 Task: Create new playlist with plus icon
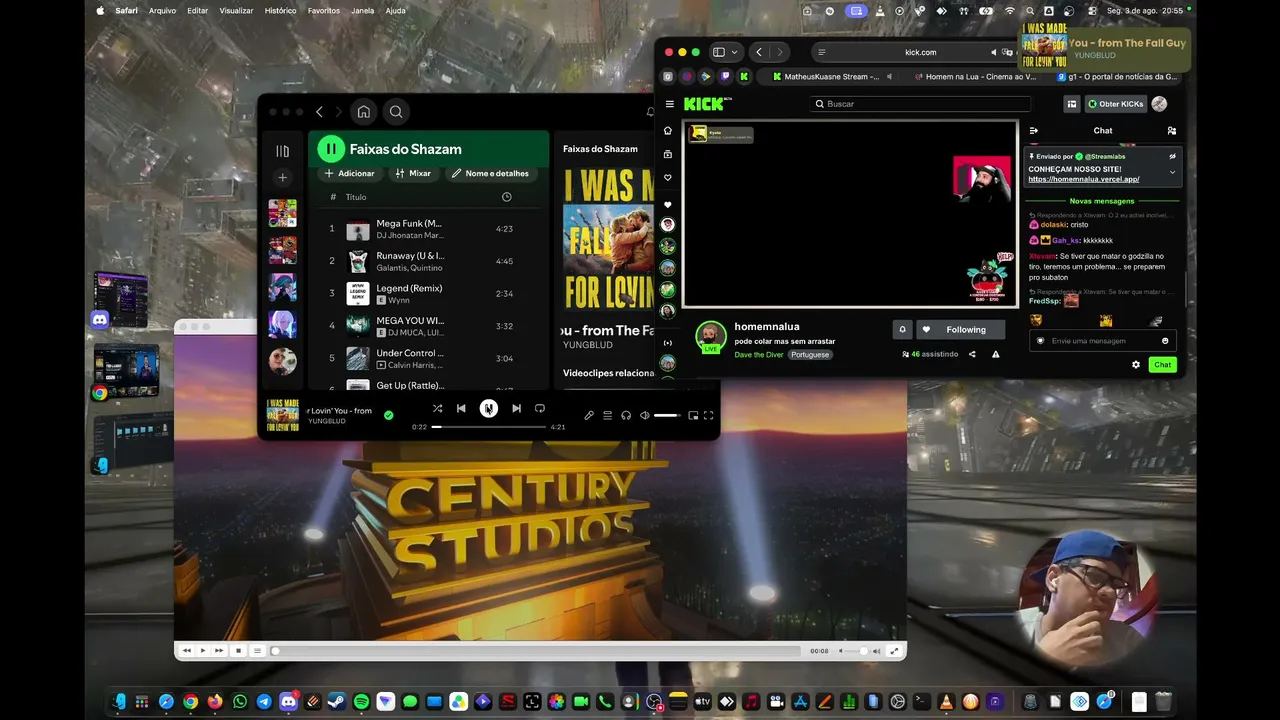[x=282, y=177]
